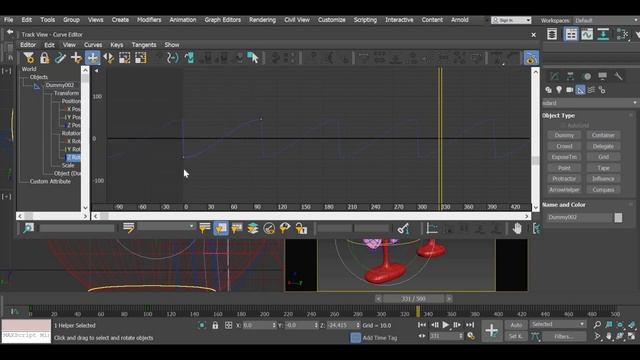This screenshot has width=640, height=360.
Task: Open the Rendering main menu
Action: [x=262, y=20]
